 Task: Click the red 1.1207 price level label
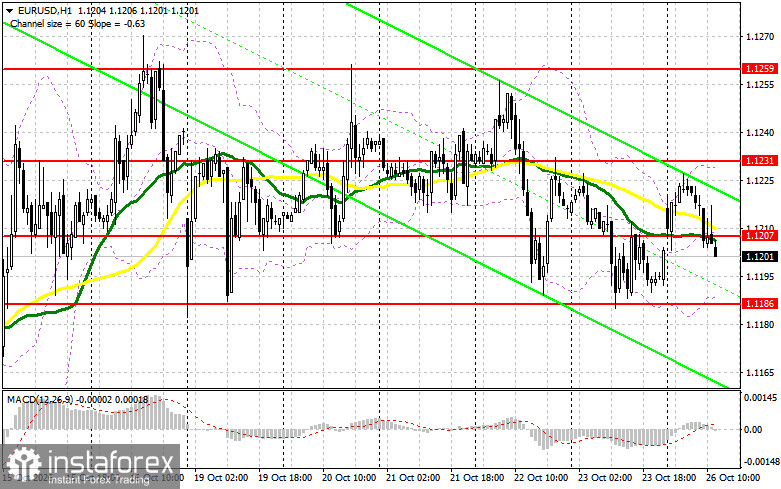760,236
